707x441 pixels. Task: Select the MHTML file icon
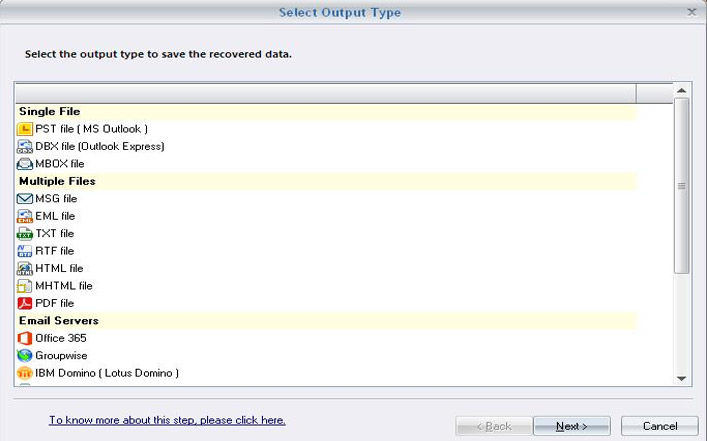tap(24, 286)
